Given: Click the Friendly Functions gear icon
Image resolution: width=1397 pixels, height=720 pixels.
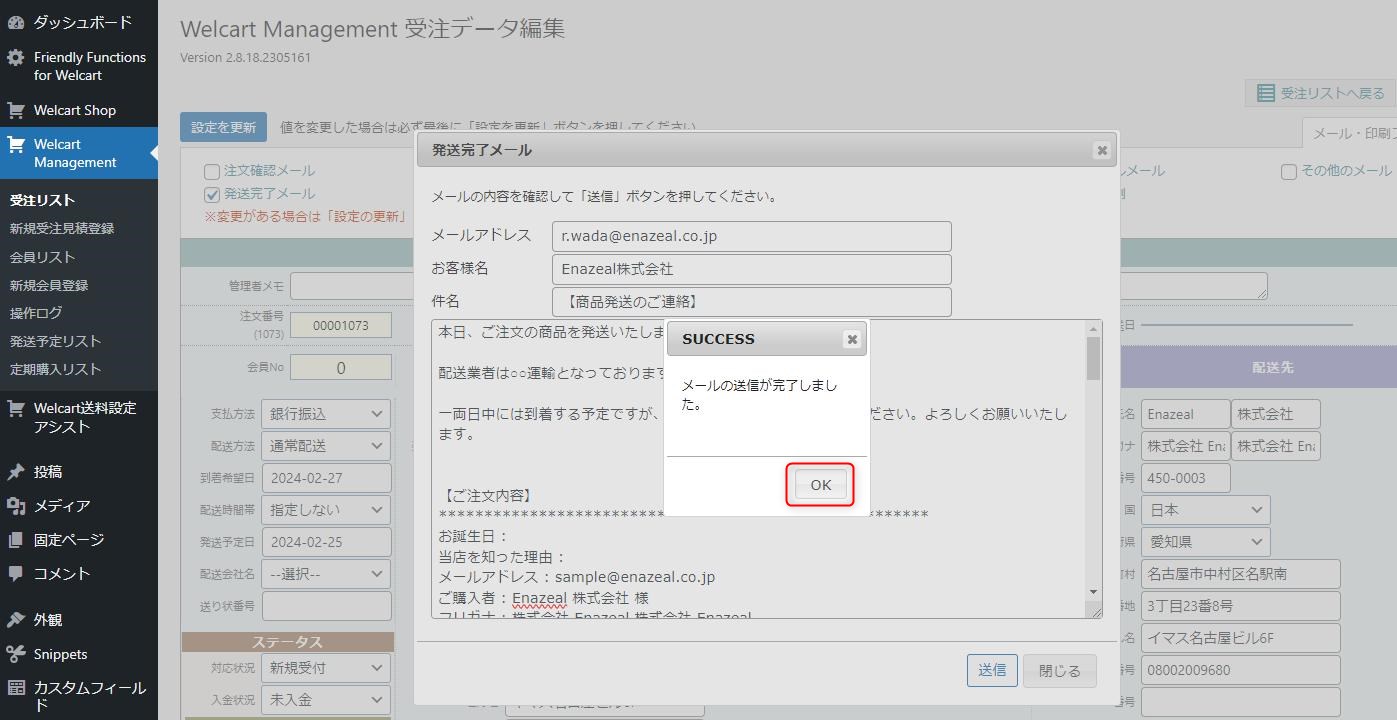Looking at the screenshot, I should 16,58.
